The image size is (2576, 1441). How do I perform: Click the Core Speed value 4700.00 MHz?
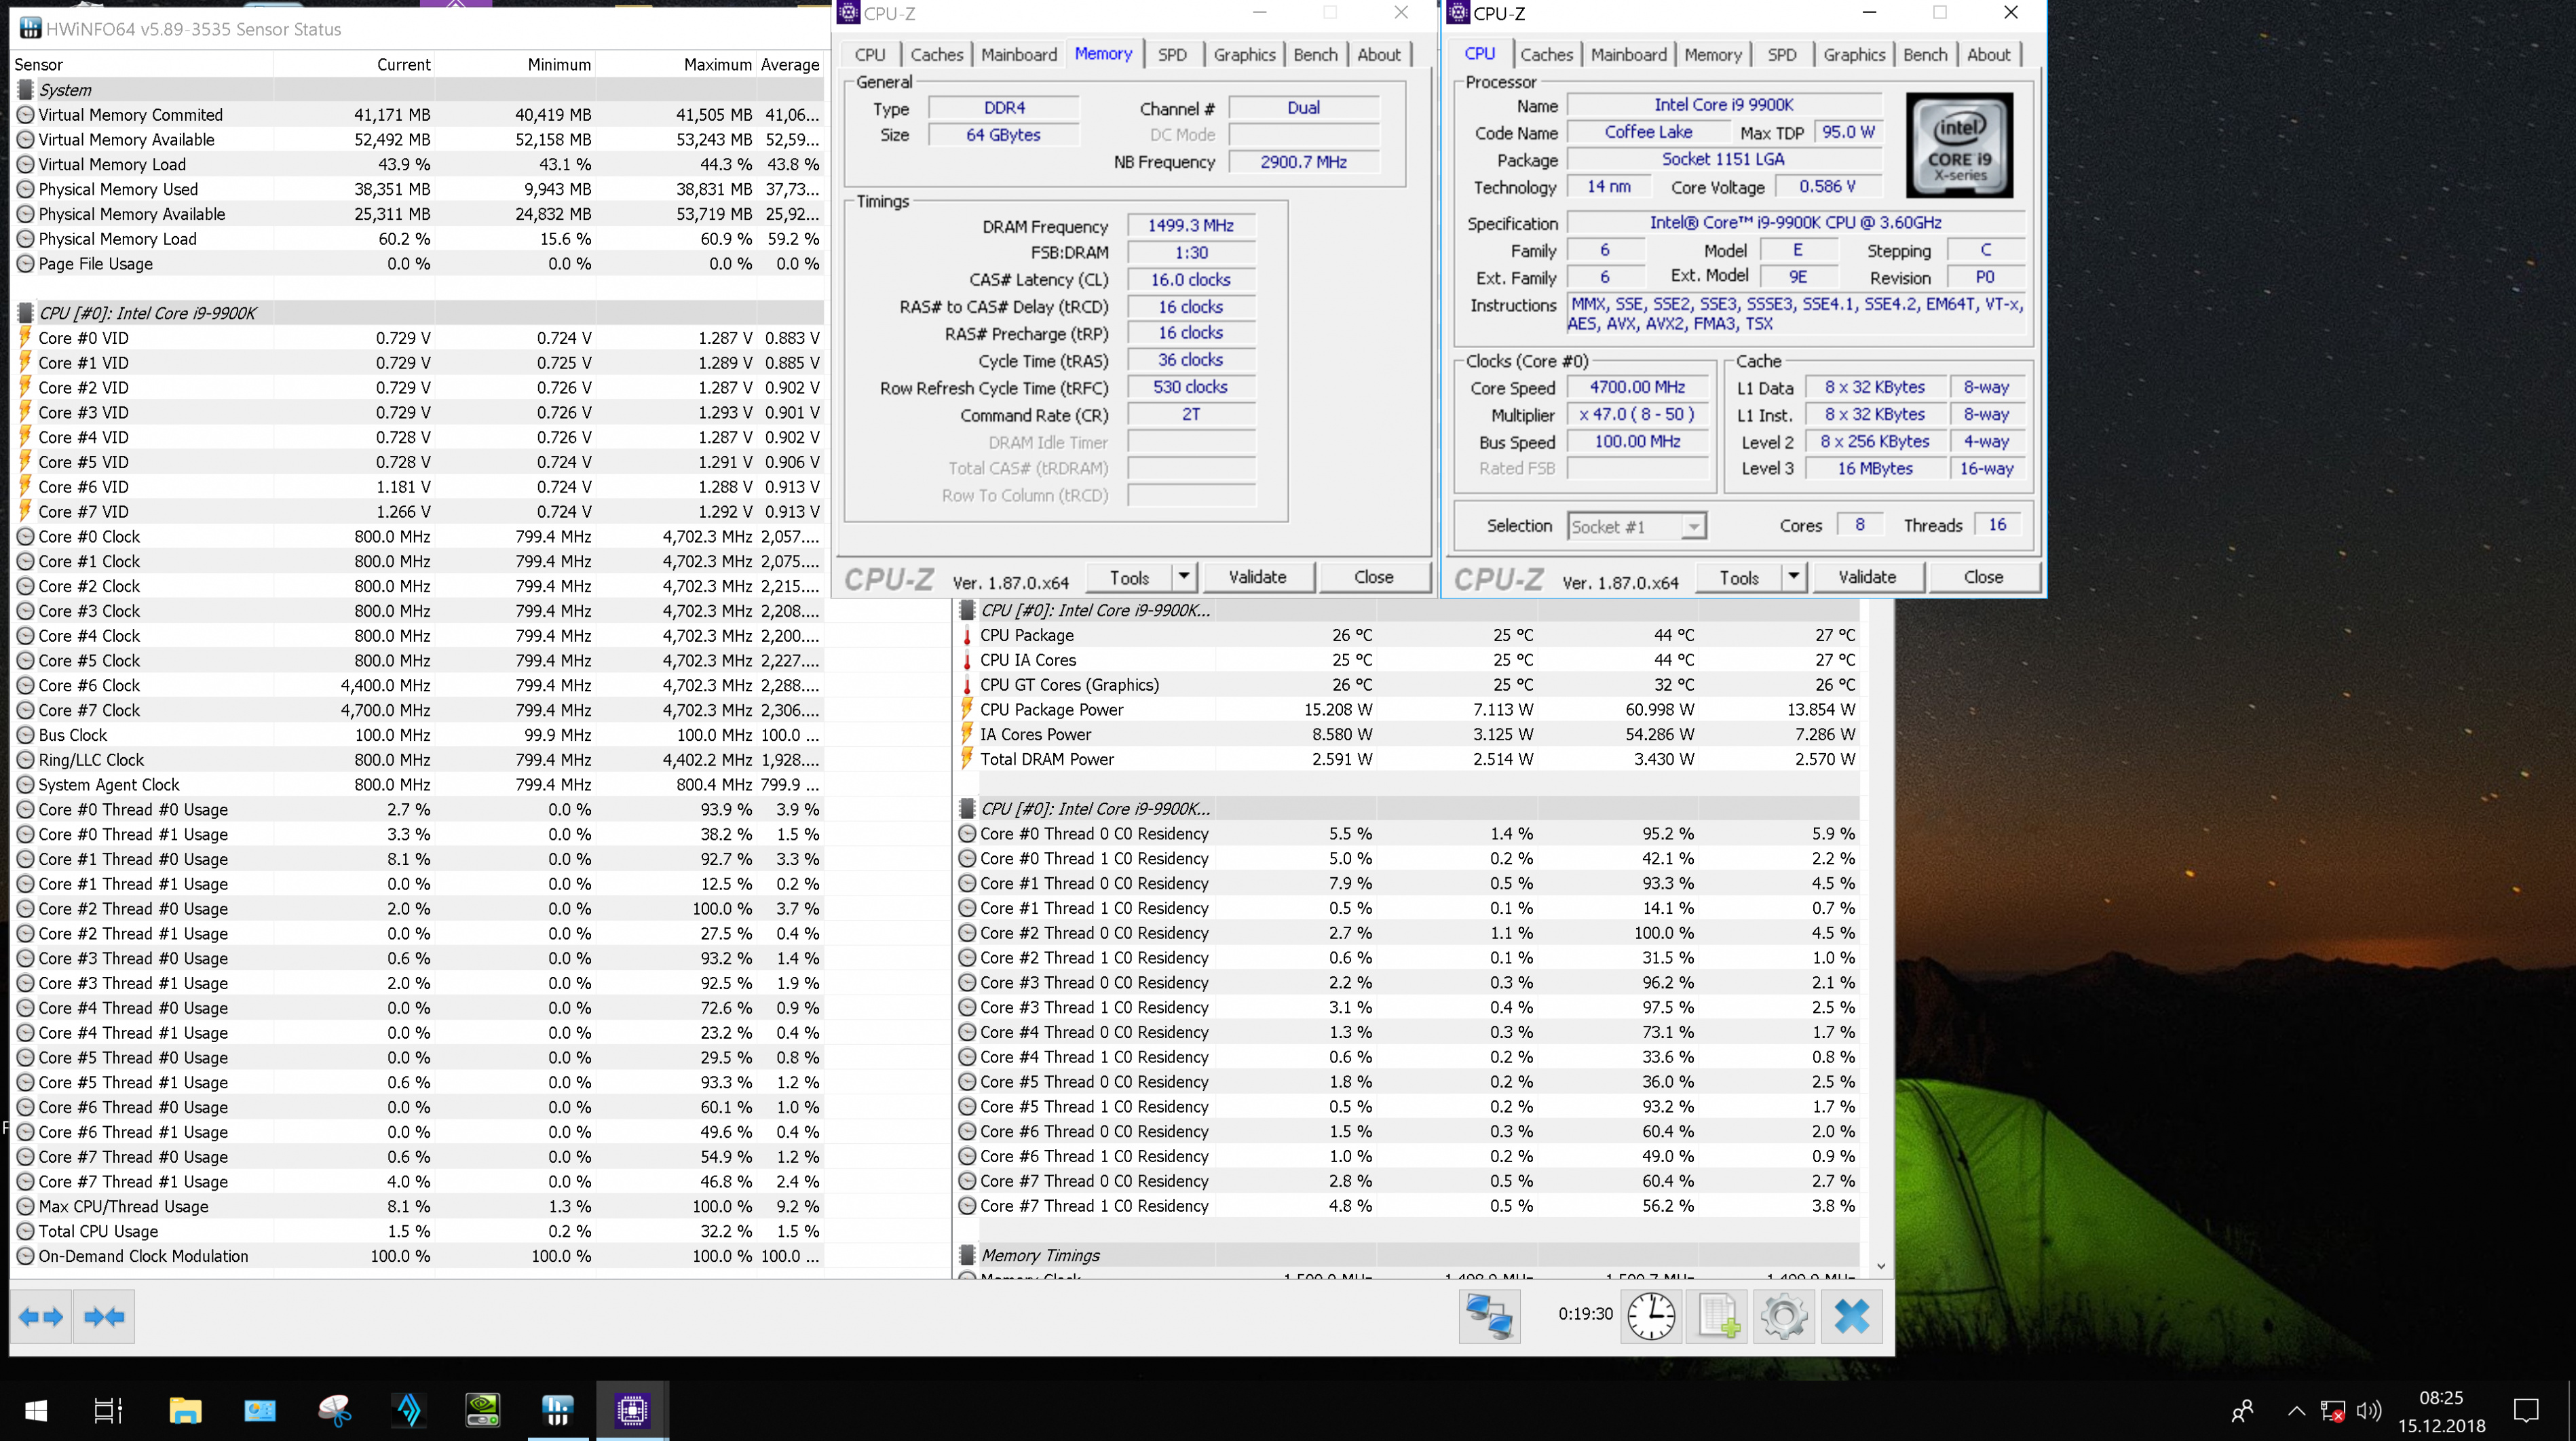click(1637, 387)
